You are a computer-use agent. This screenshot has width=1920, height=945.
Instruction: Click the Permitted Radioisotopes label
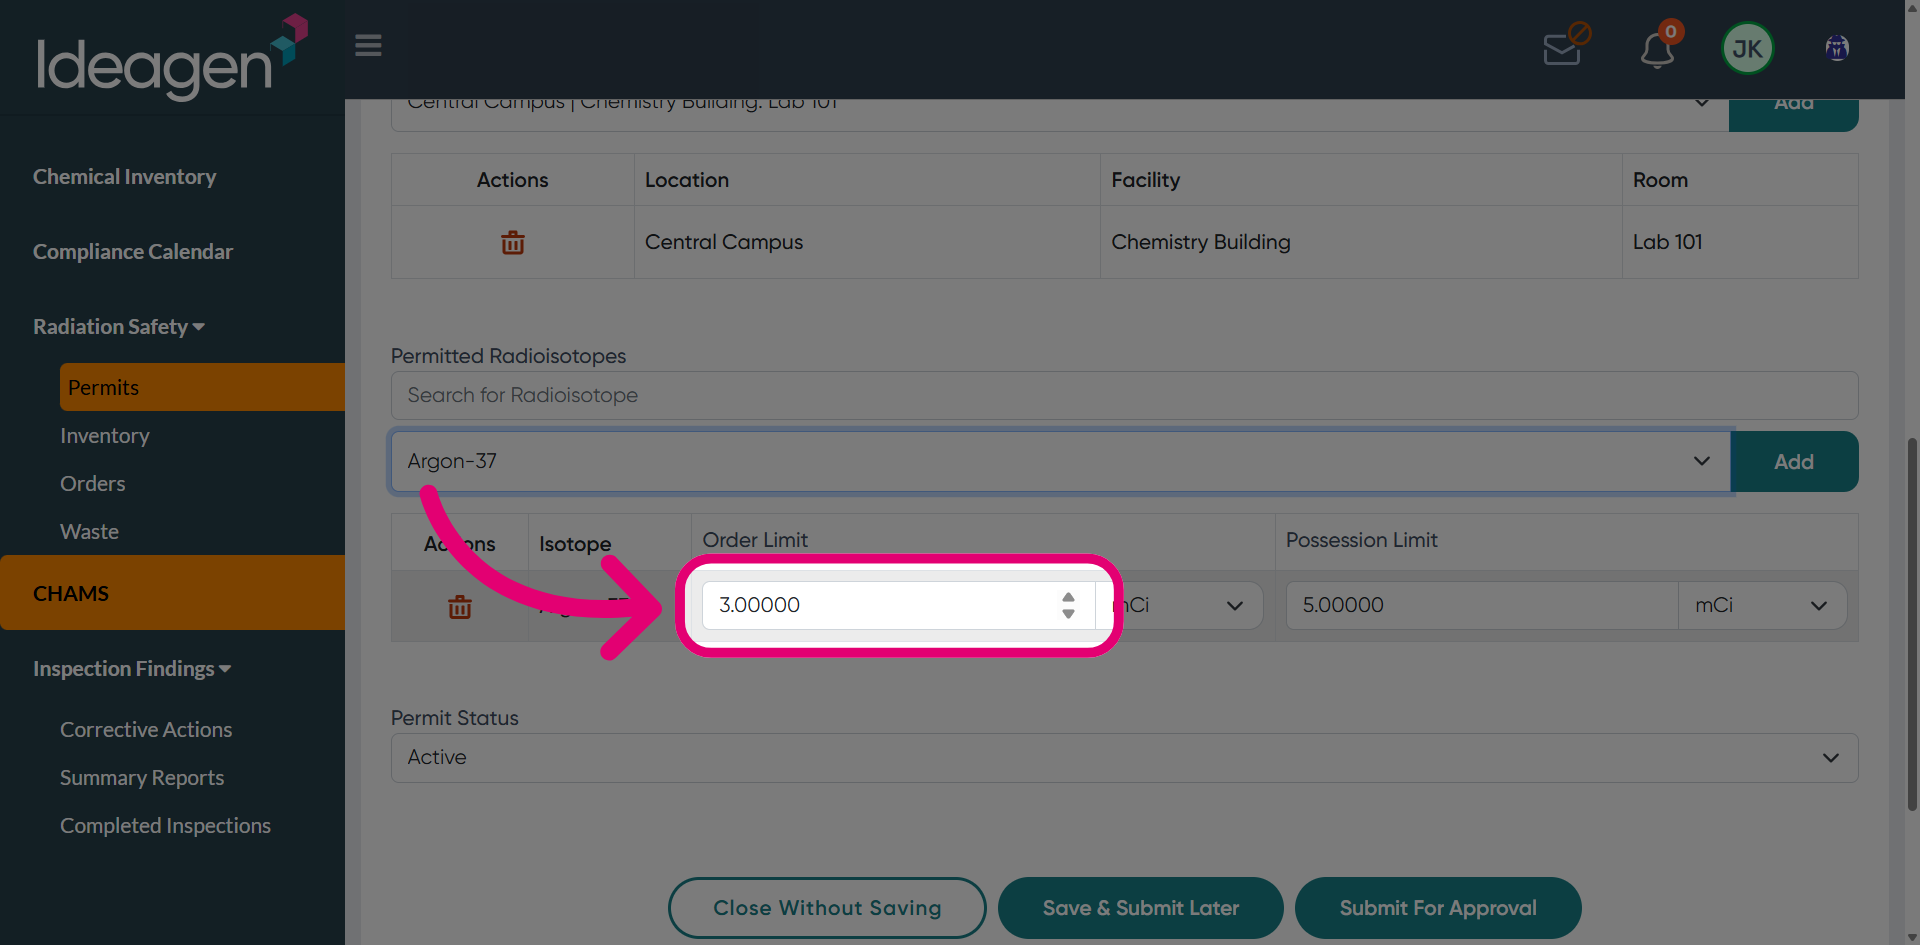508,356
